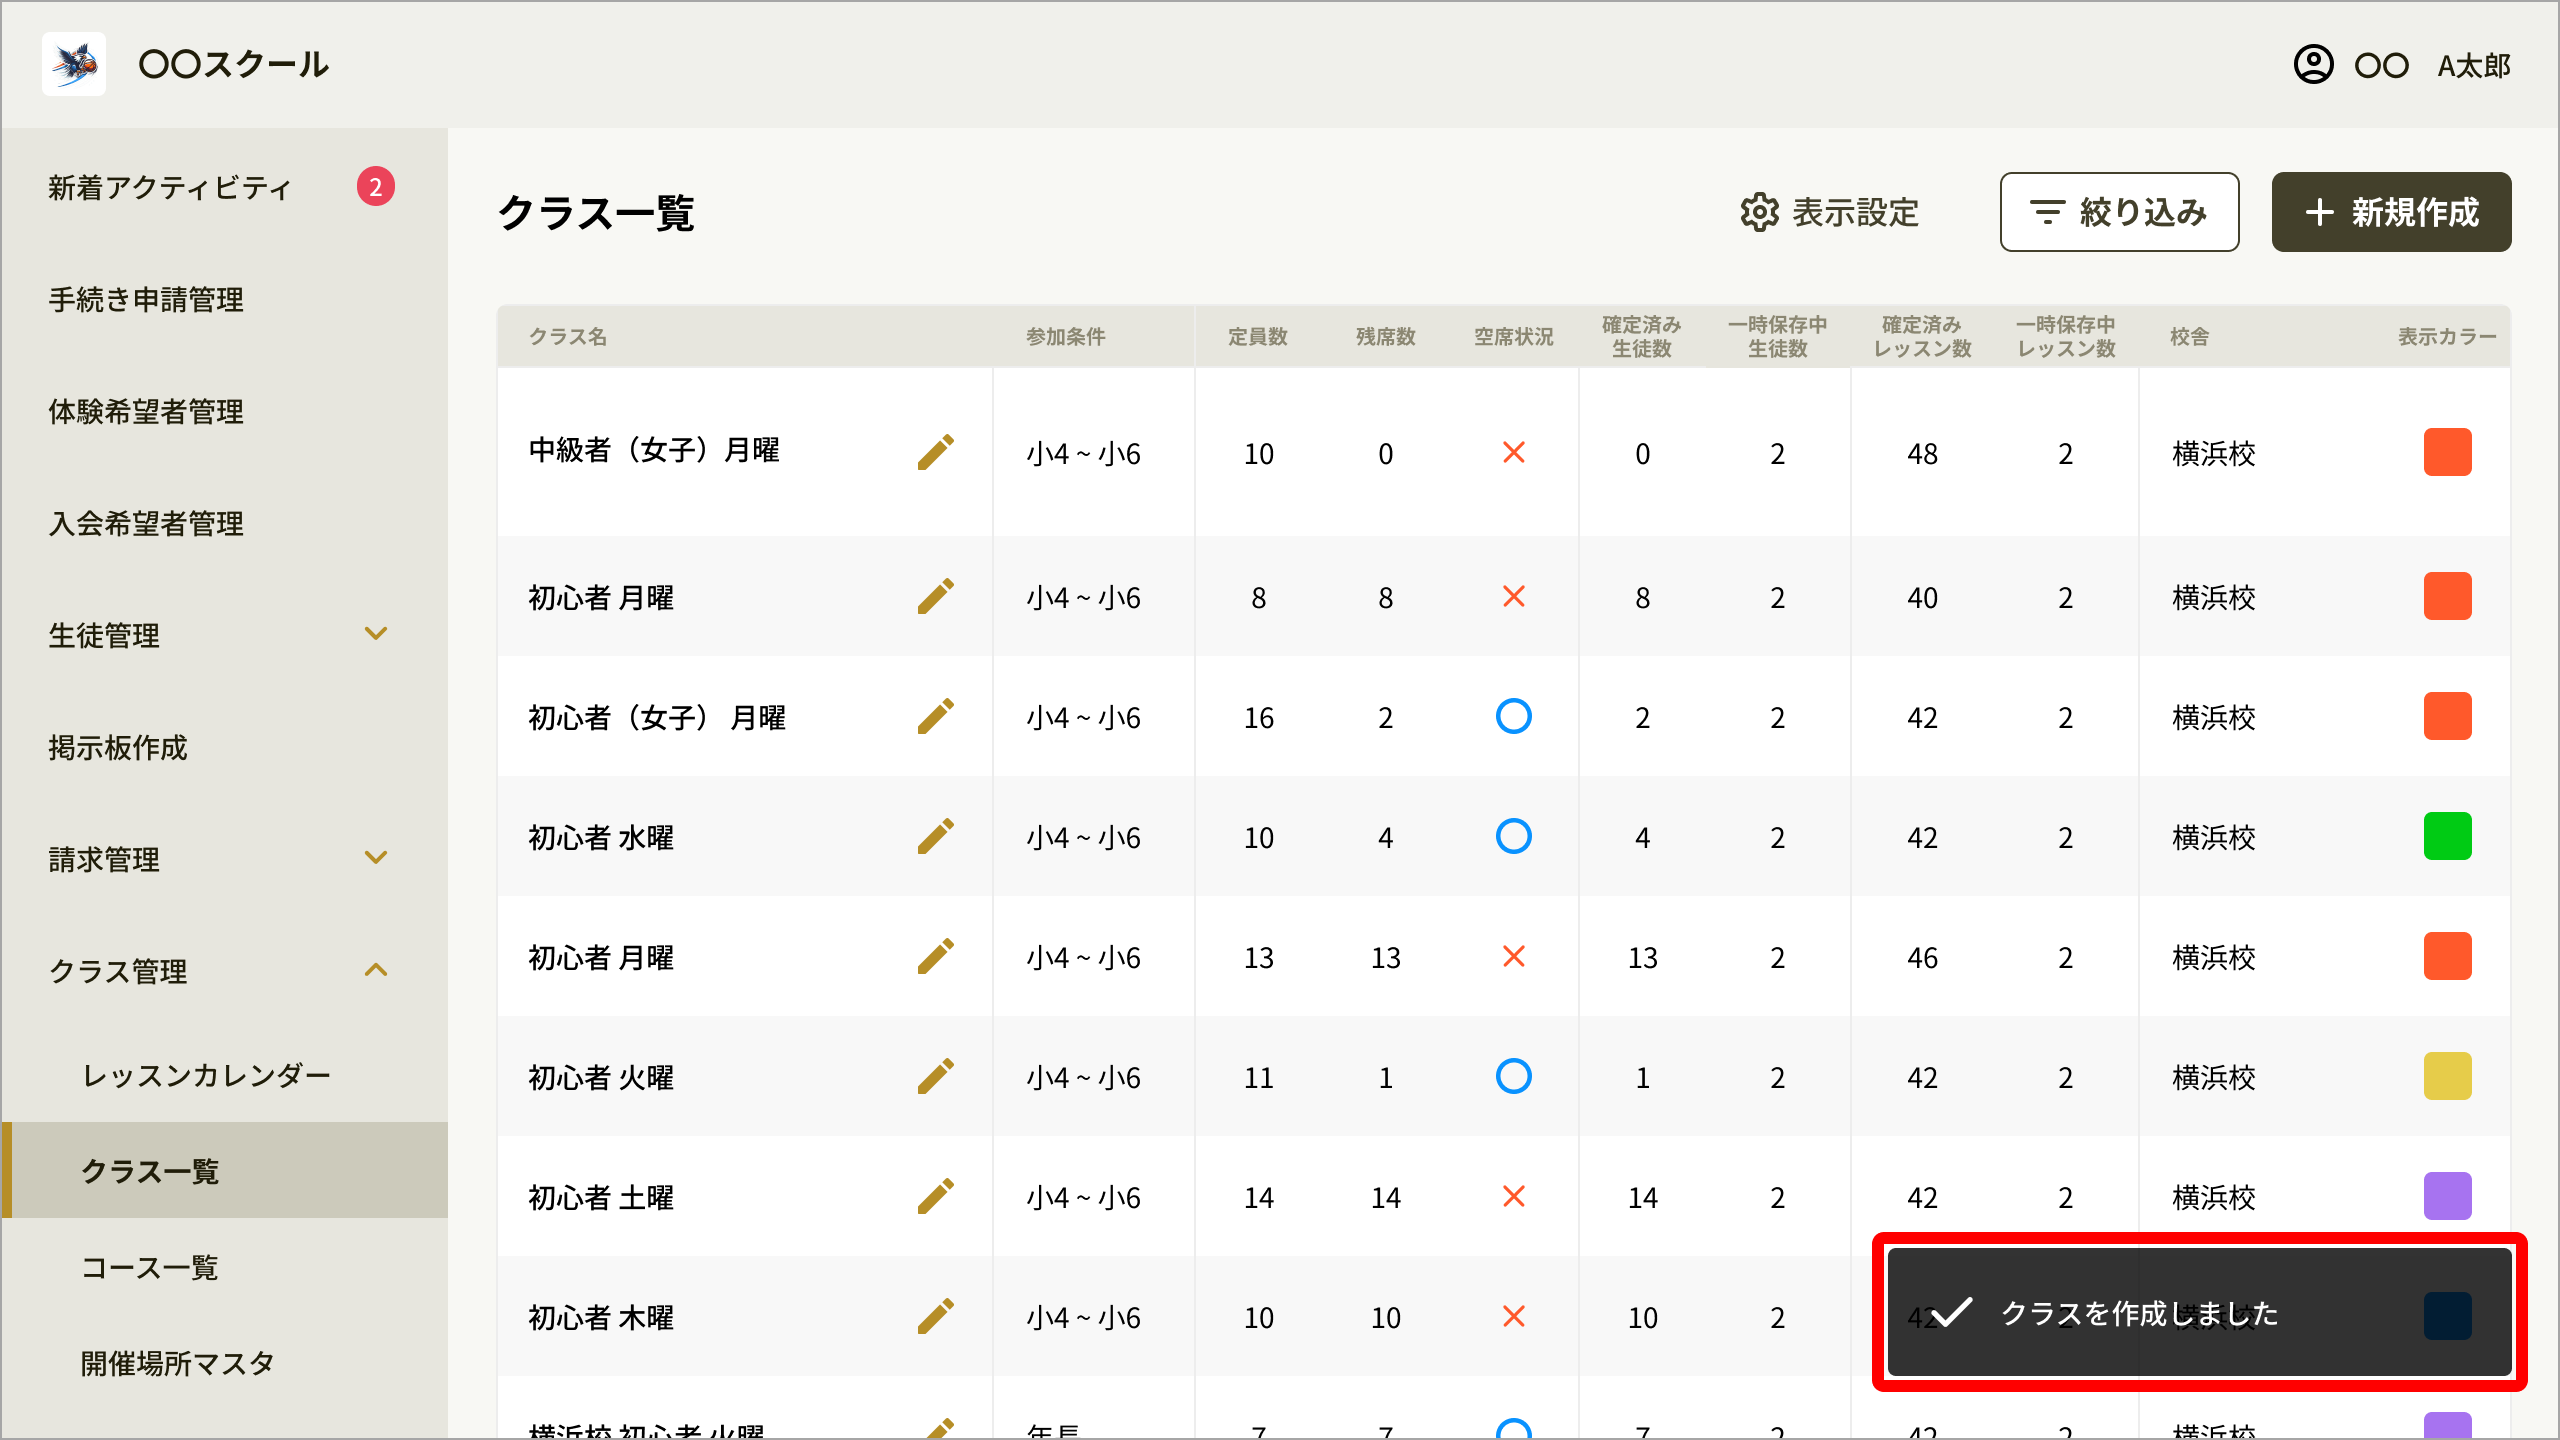Click 表示設定 label
The height and width of the screenshot is (1440, 2560).
[1855, 213]
